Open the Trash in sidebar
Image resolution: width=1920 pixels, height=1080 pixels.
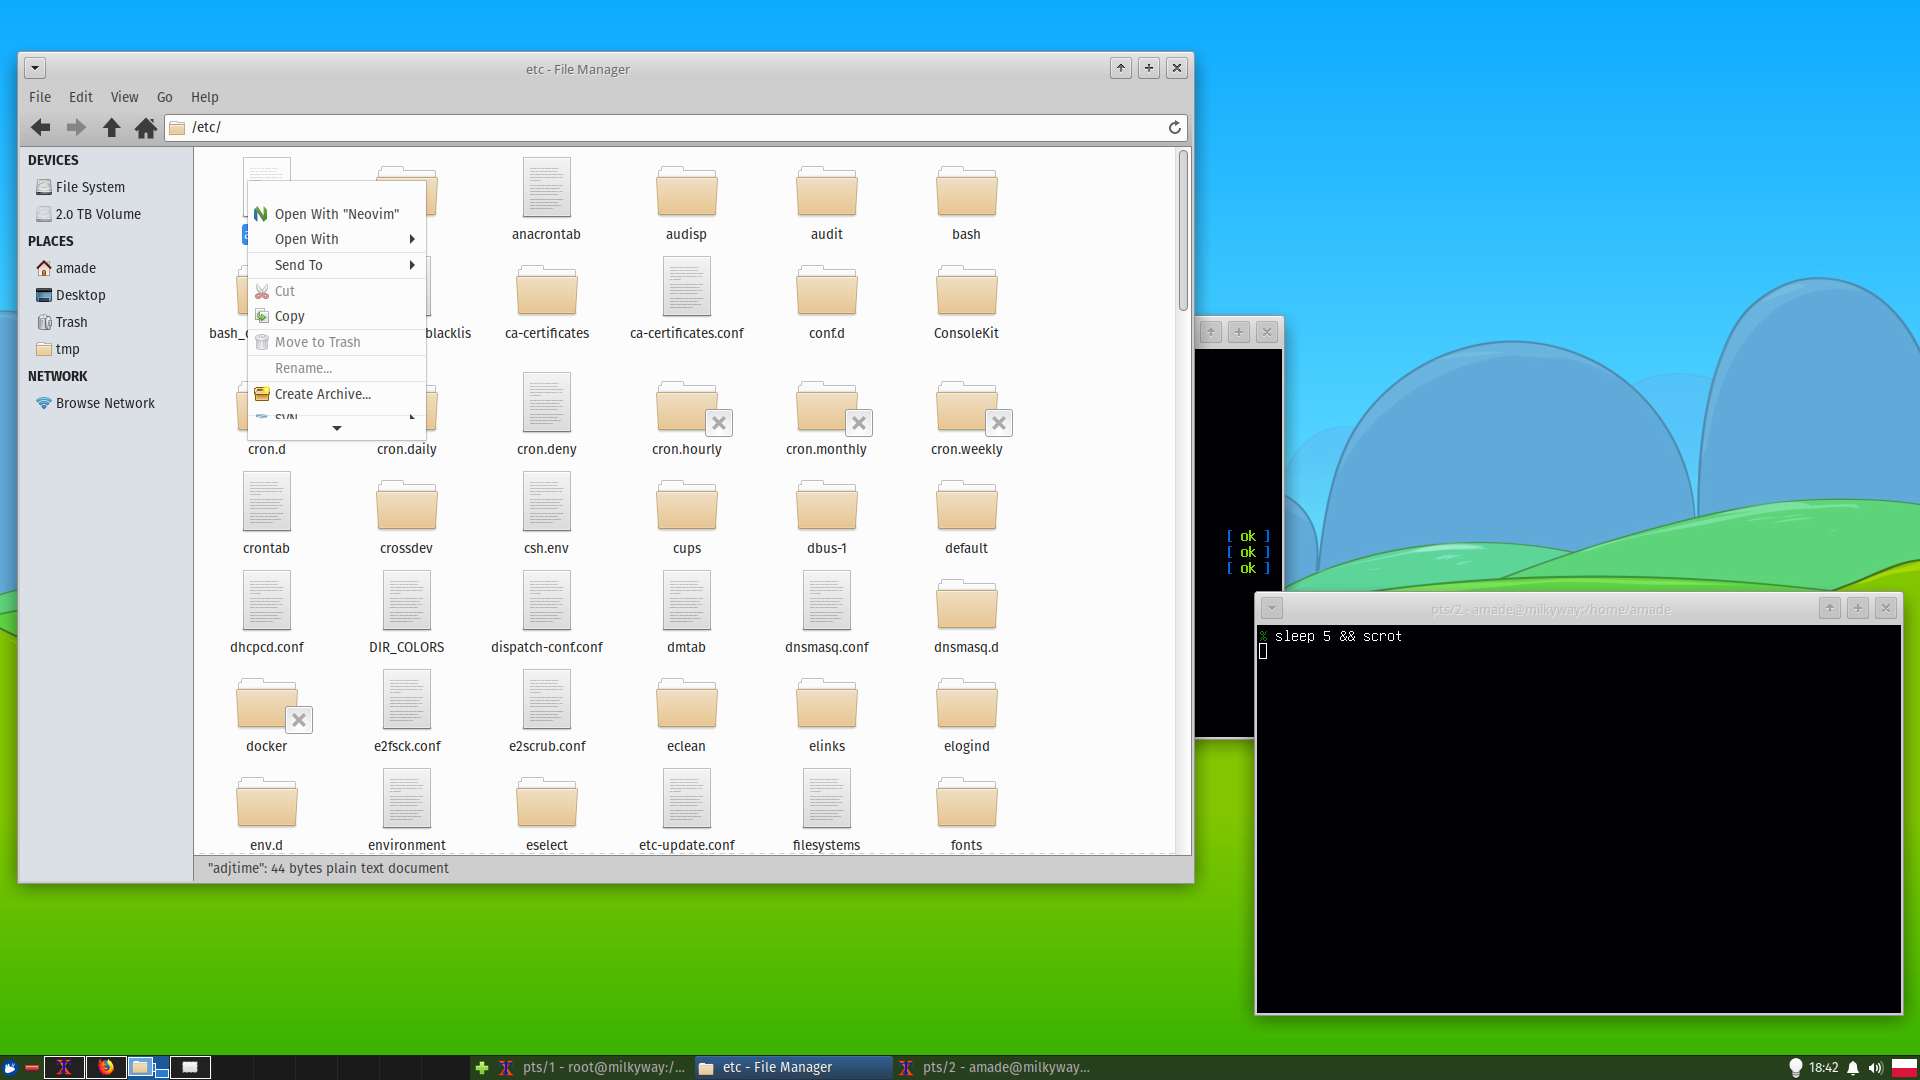(x=71, y=322)
